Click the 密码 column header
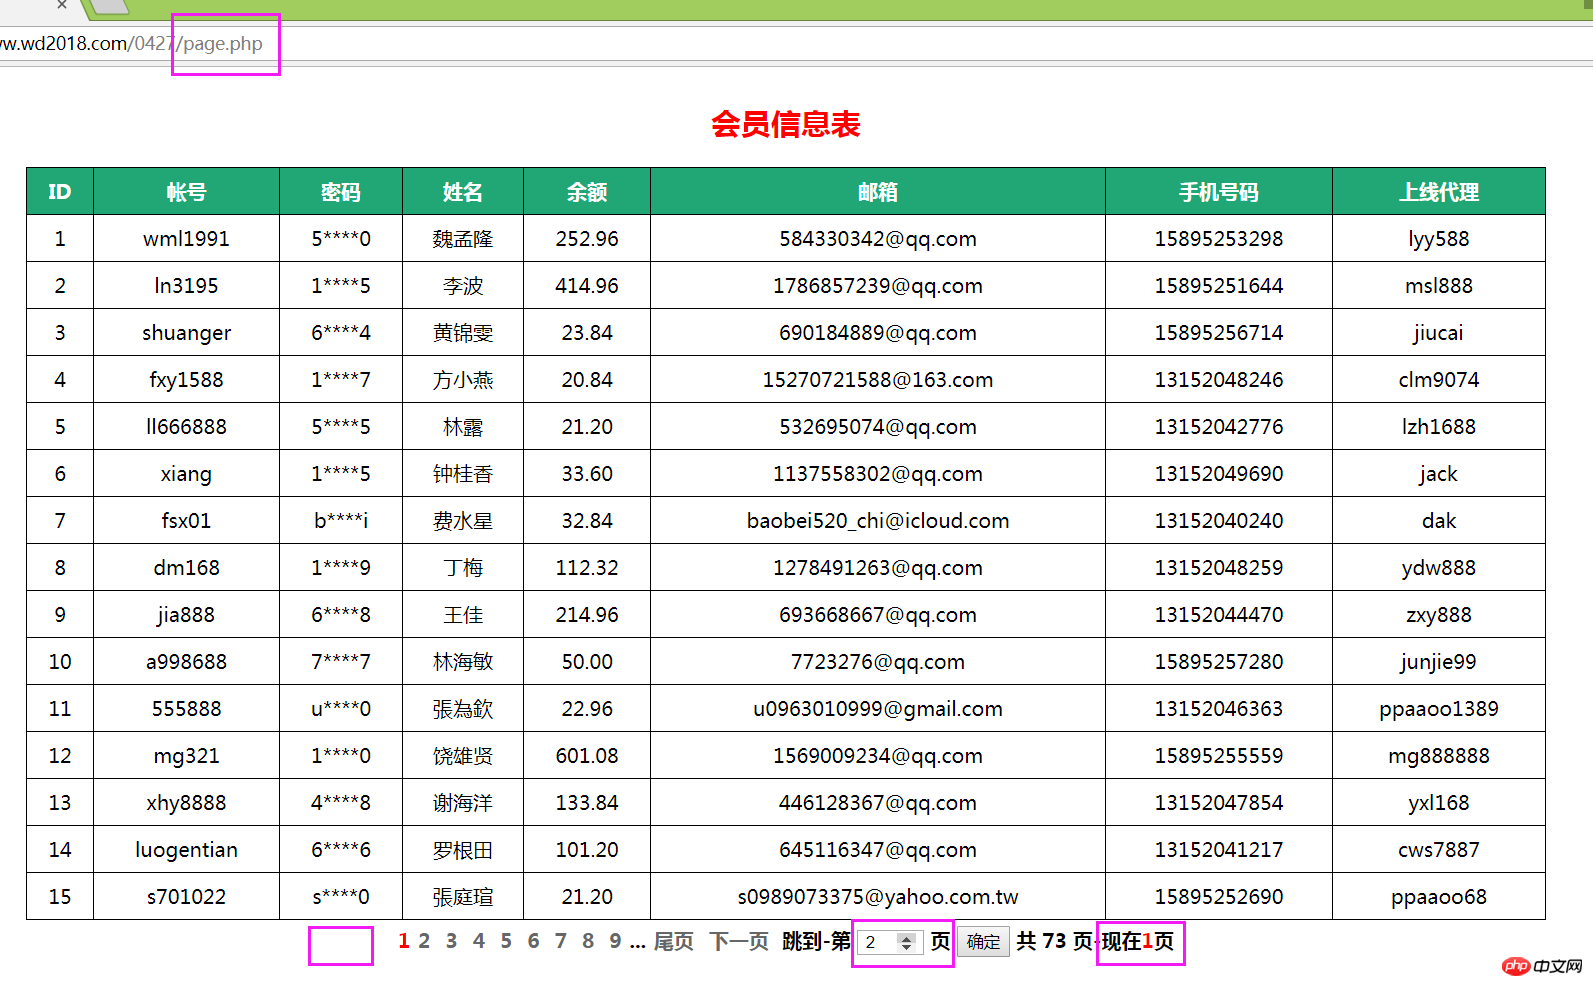1593x986 pixels. click(x=341, y=191)
